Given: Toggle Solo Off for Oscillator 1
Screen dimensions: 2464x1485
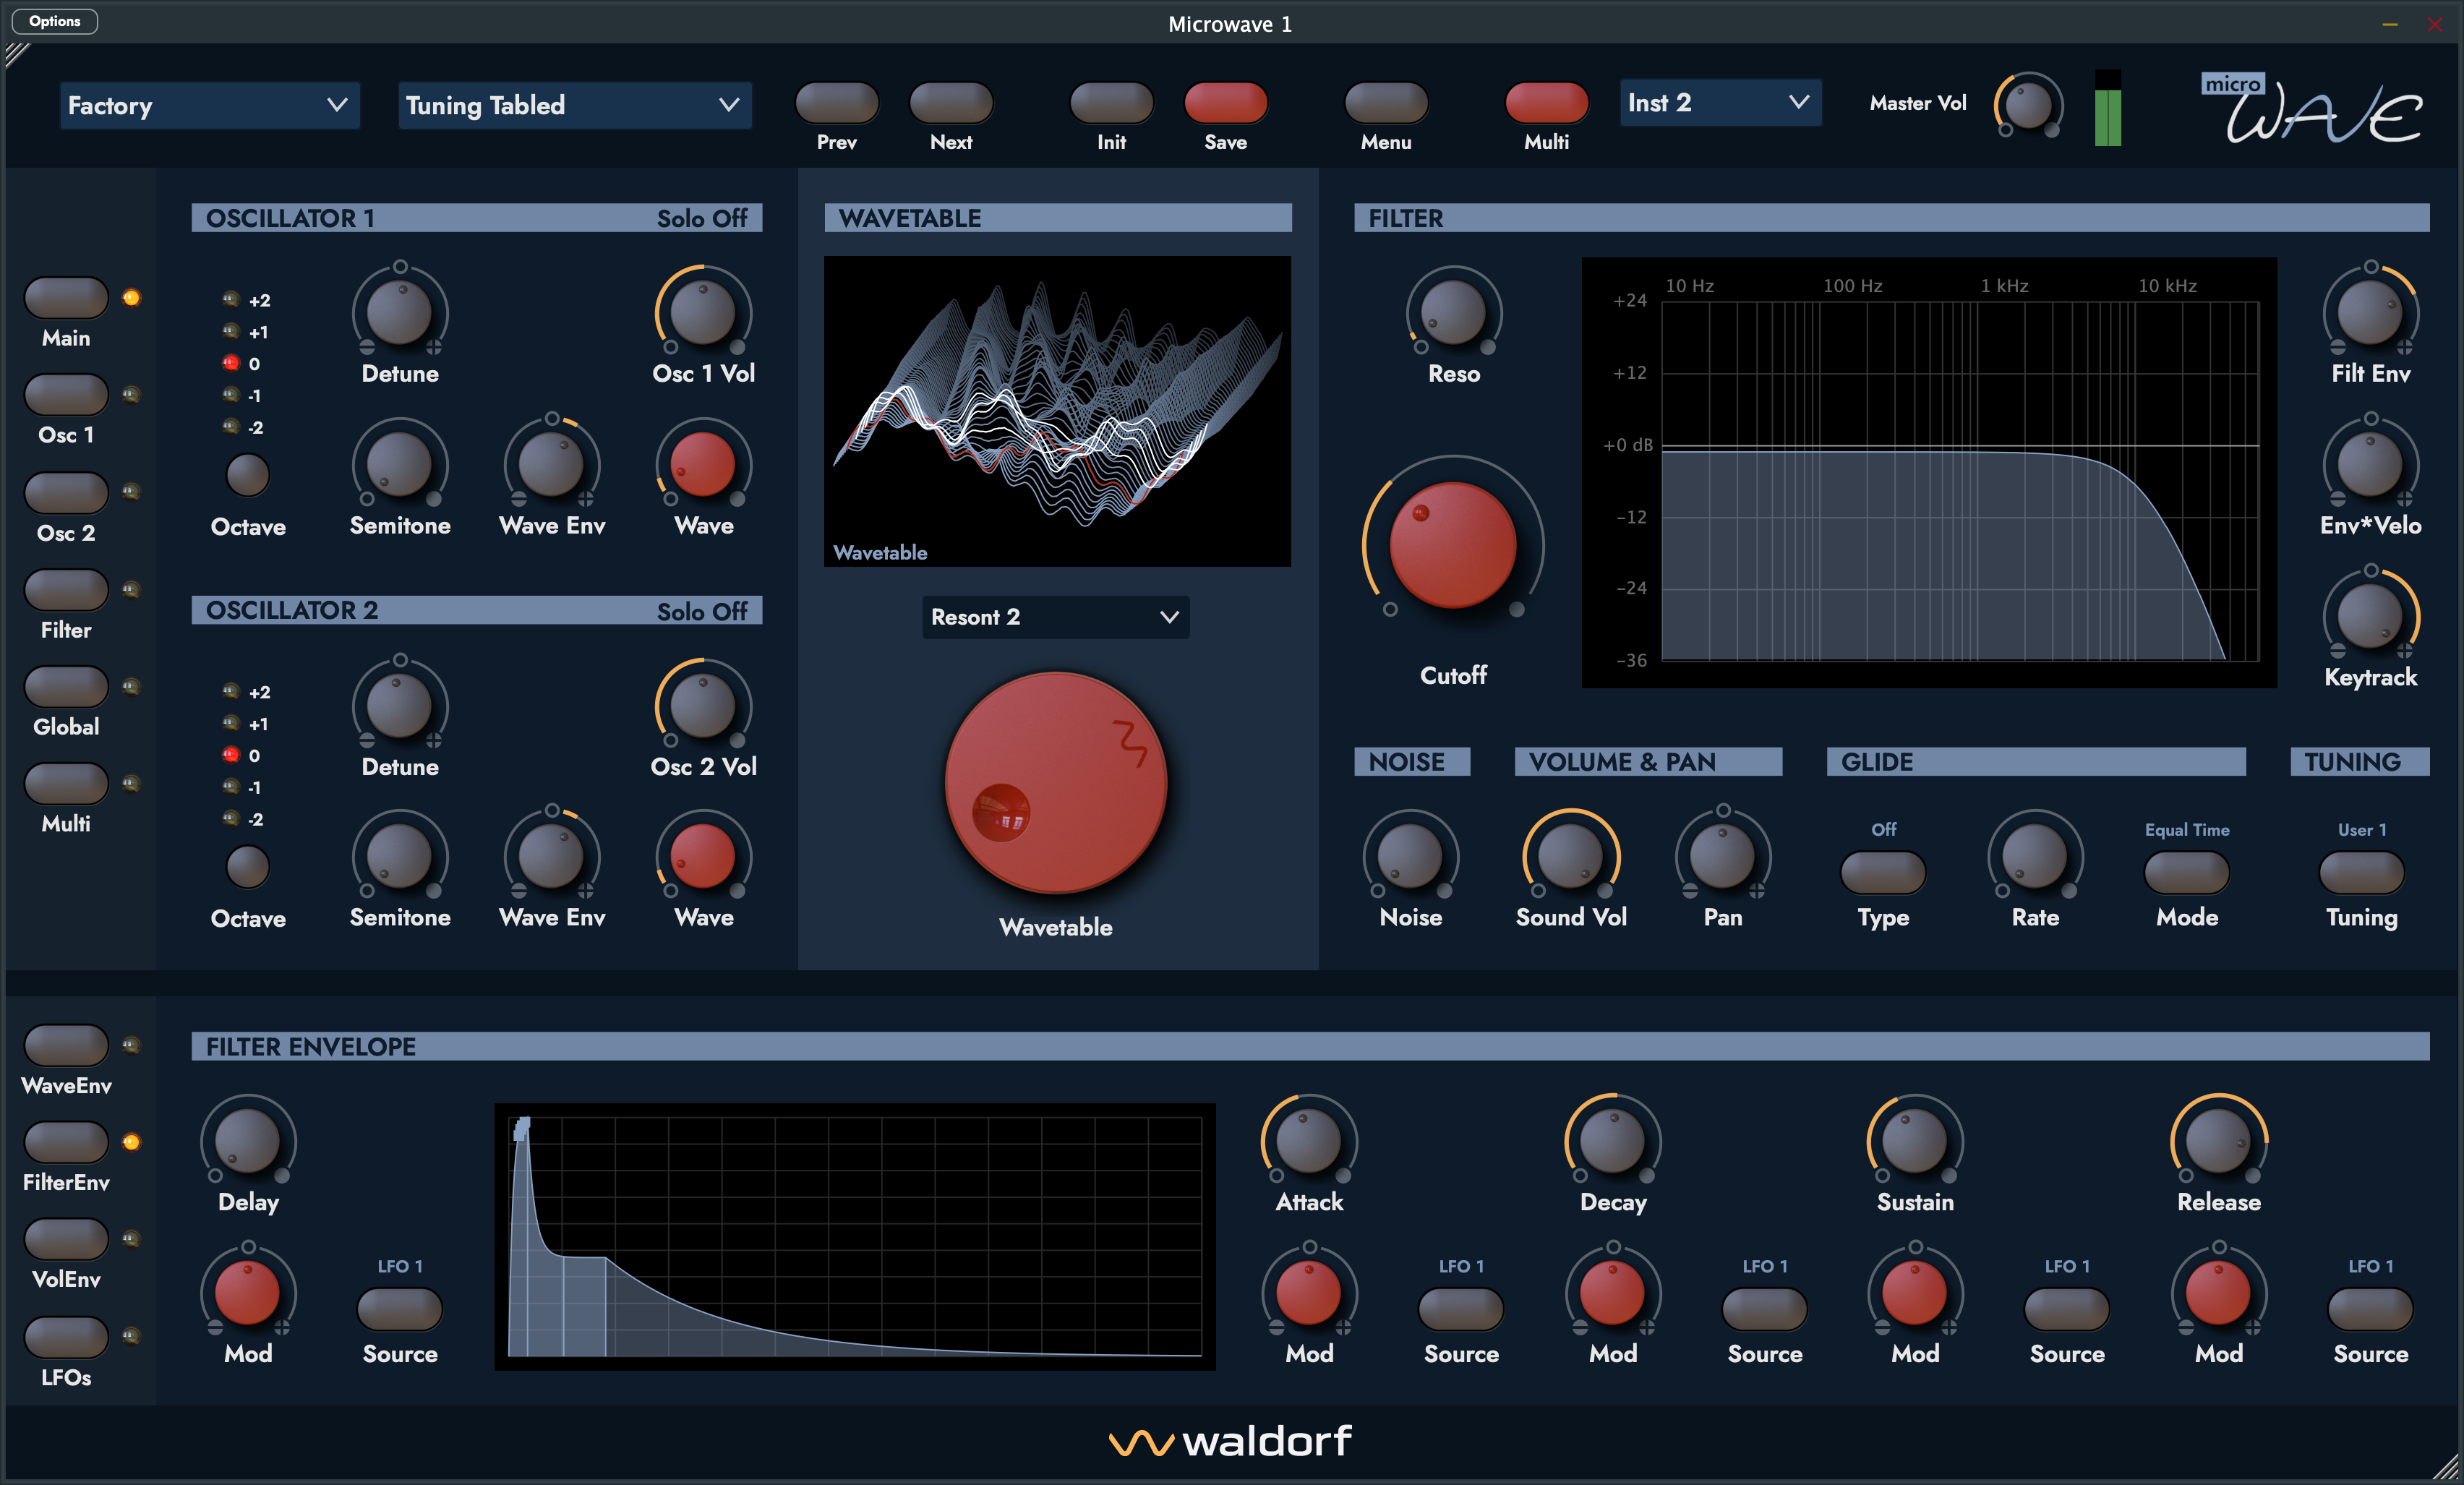Looking at the screenshot, I should pos(701,218).
